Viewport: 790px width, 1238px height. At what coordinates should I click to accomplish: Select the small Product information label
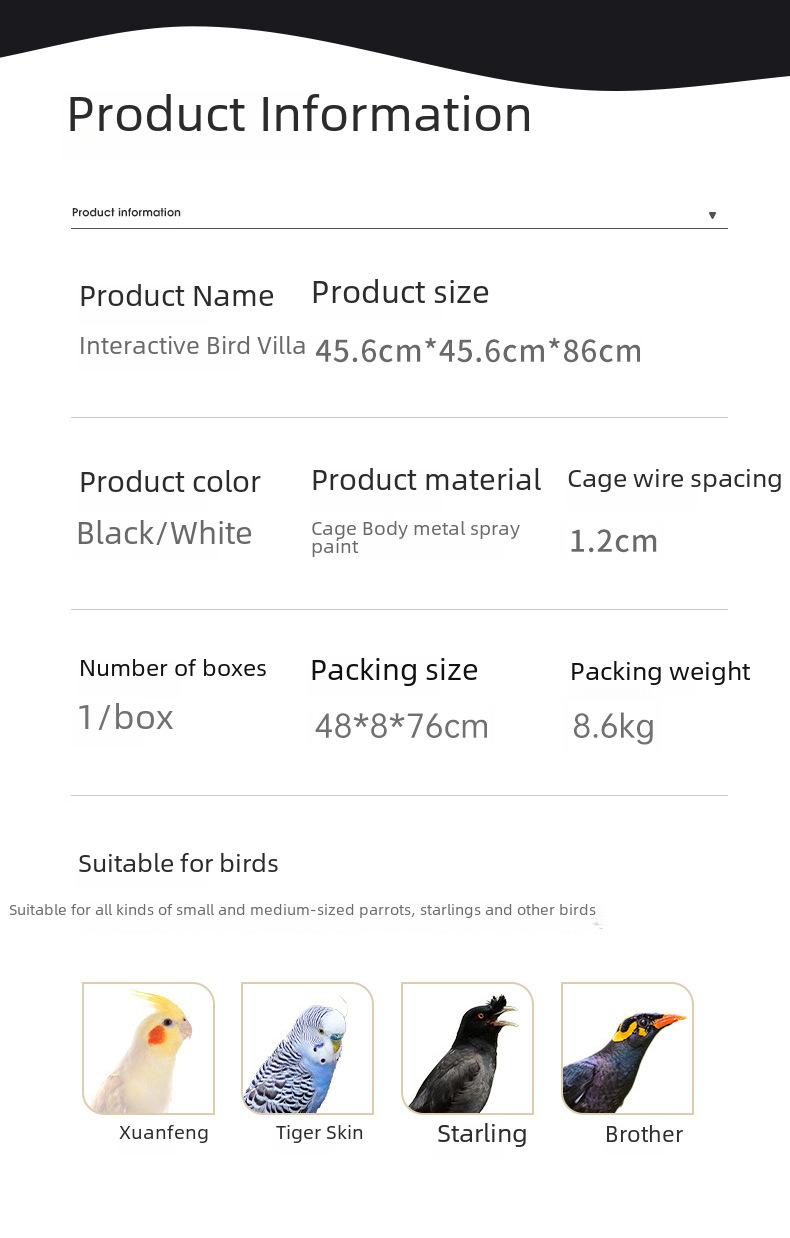[x=126, y=212]
